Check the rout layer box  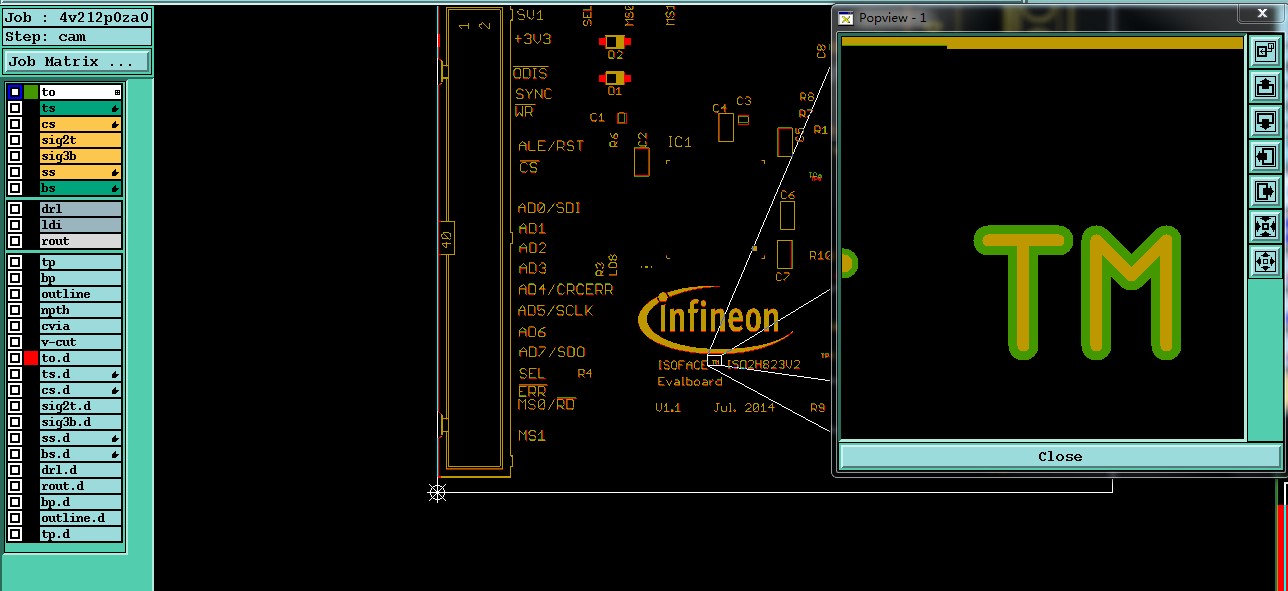(14, 241)
